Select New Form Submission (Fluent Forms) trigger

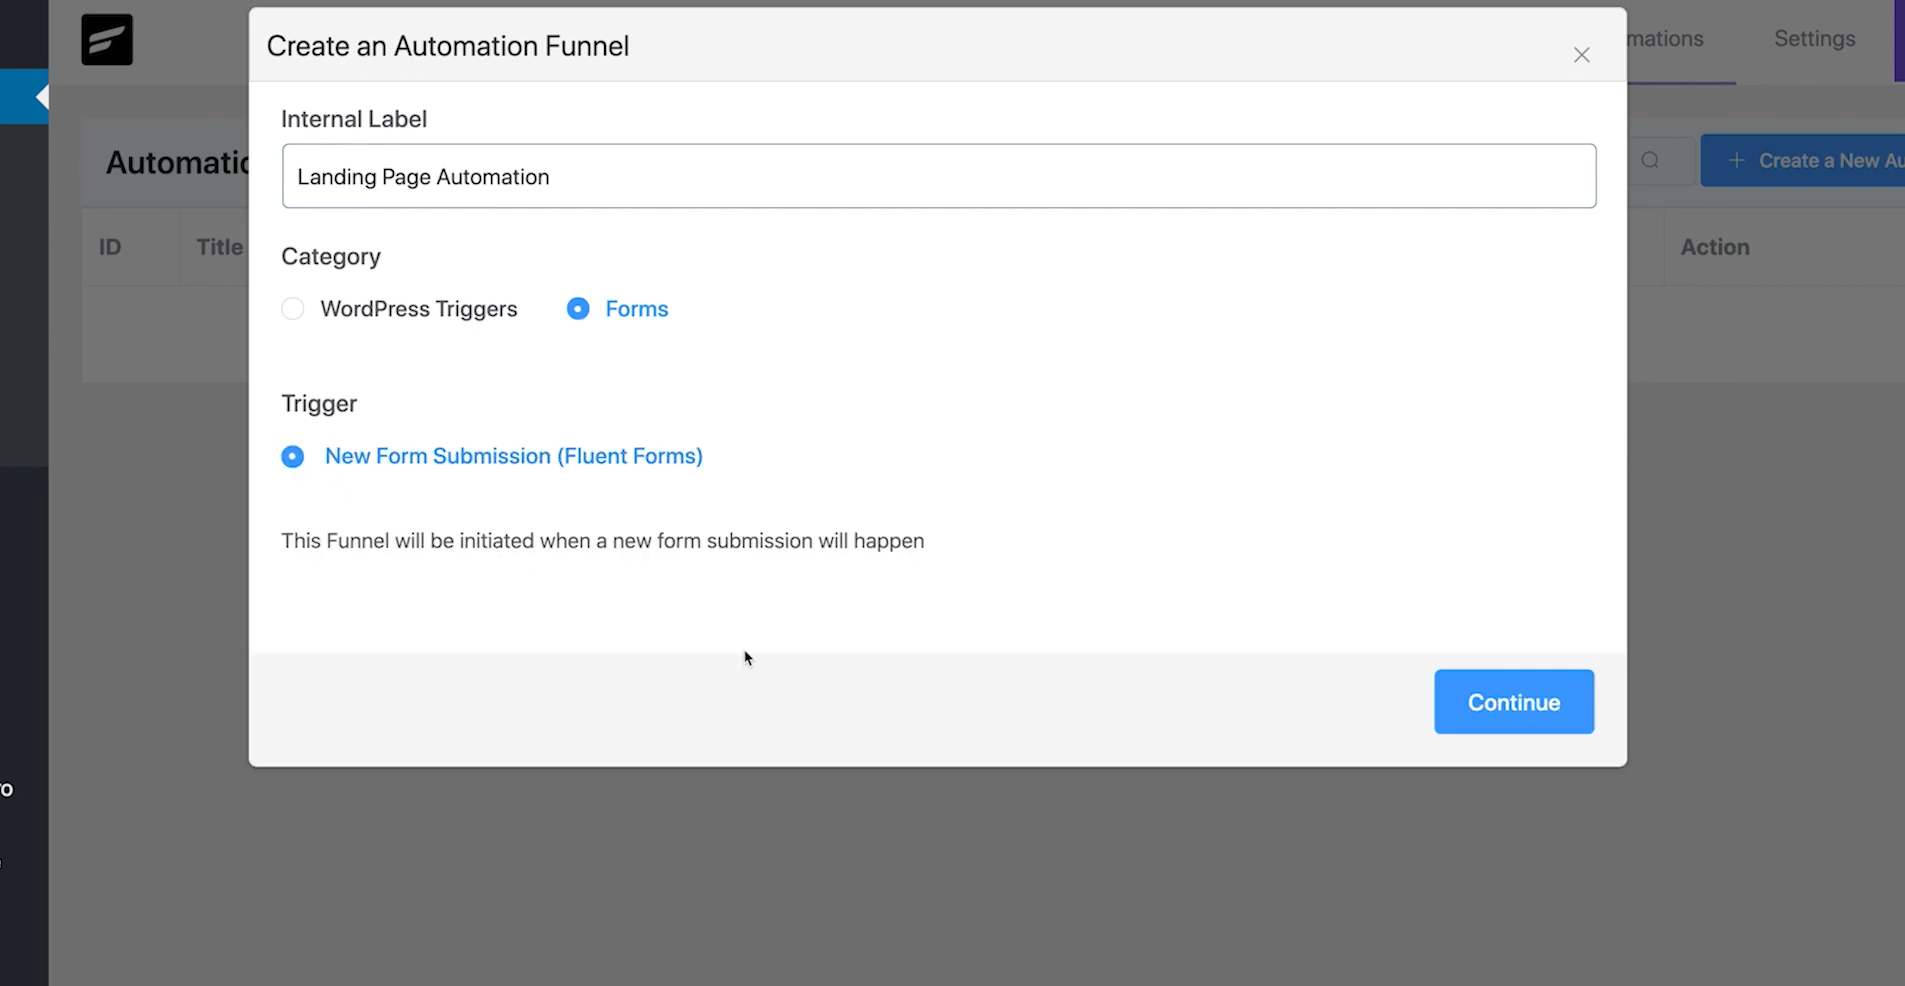tap(291, 456)
